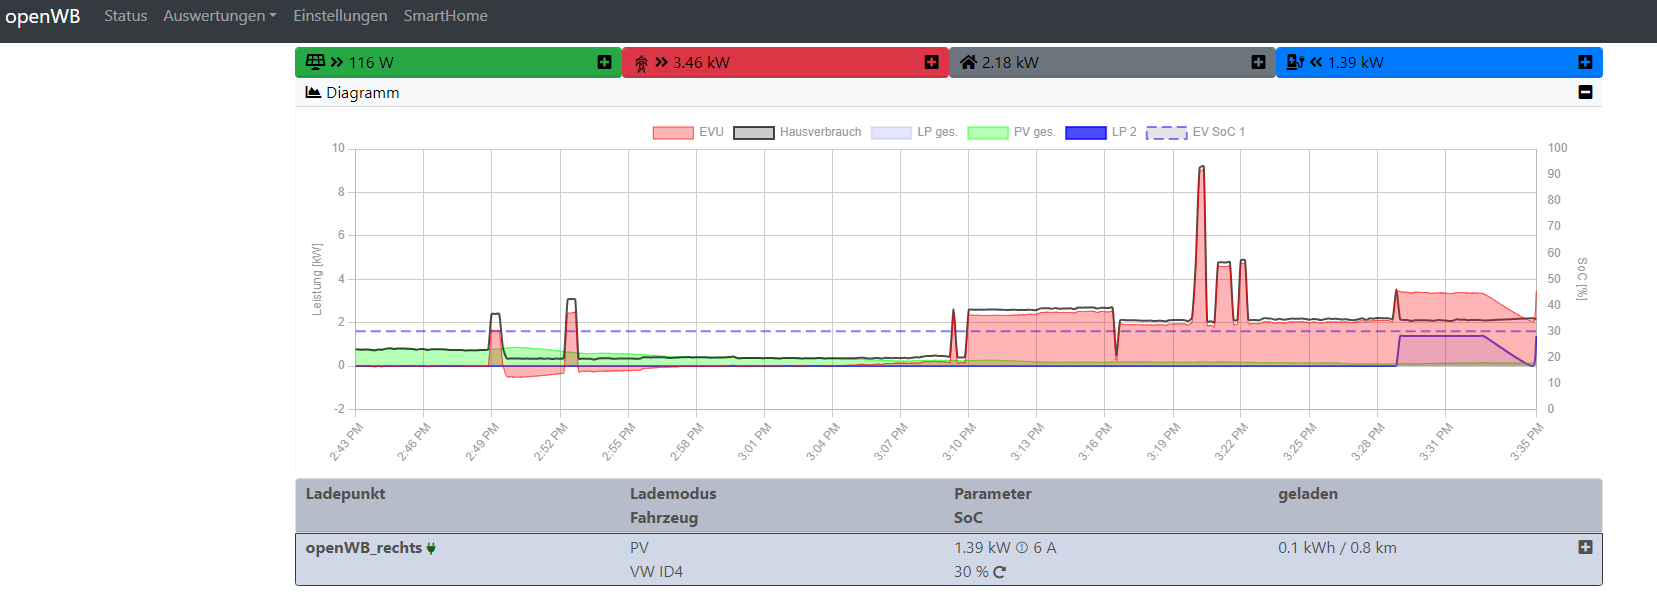The image size is (1657, 605).
Task: Collapse the Diagramm section with minus icon
Action: [1585, 92]
